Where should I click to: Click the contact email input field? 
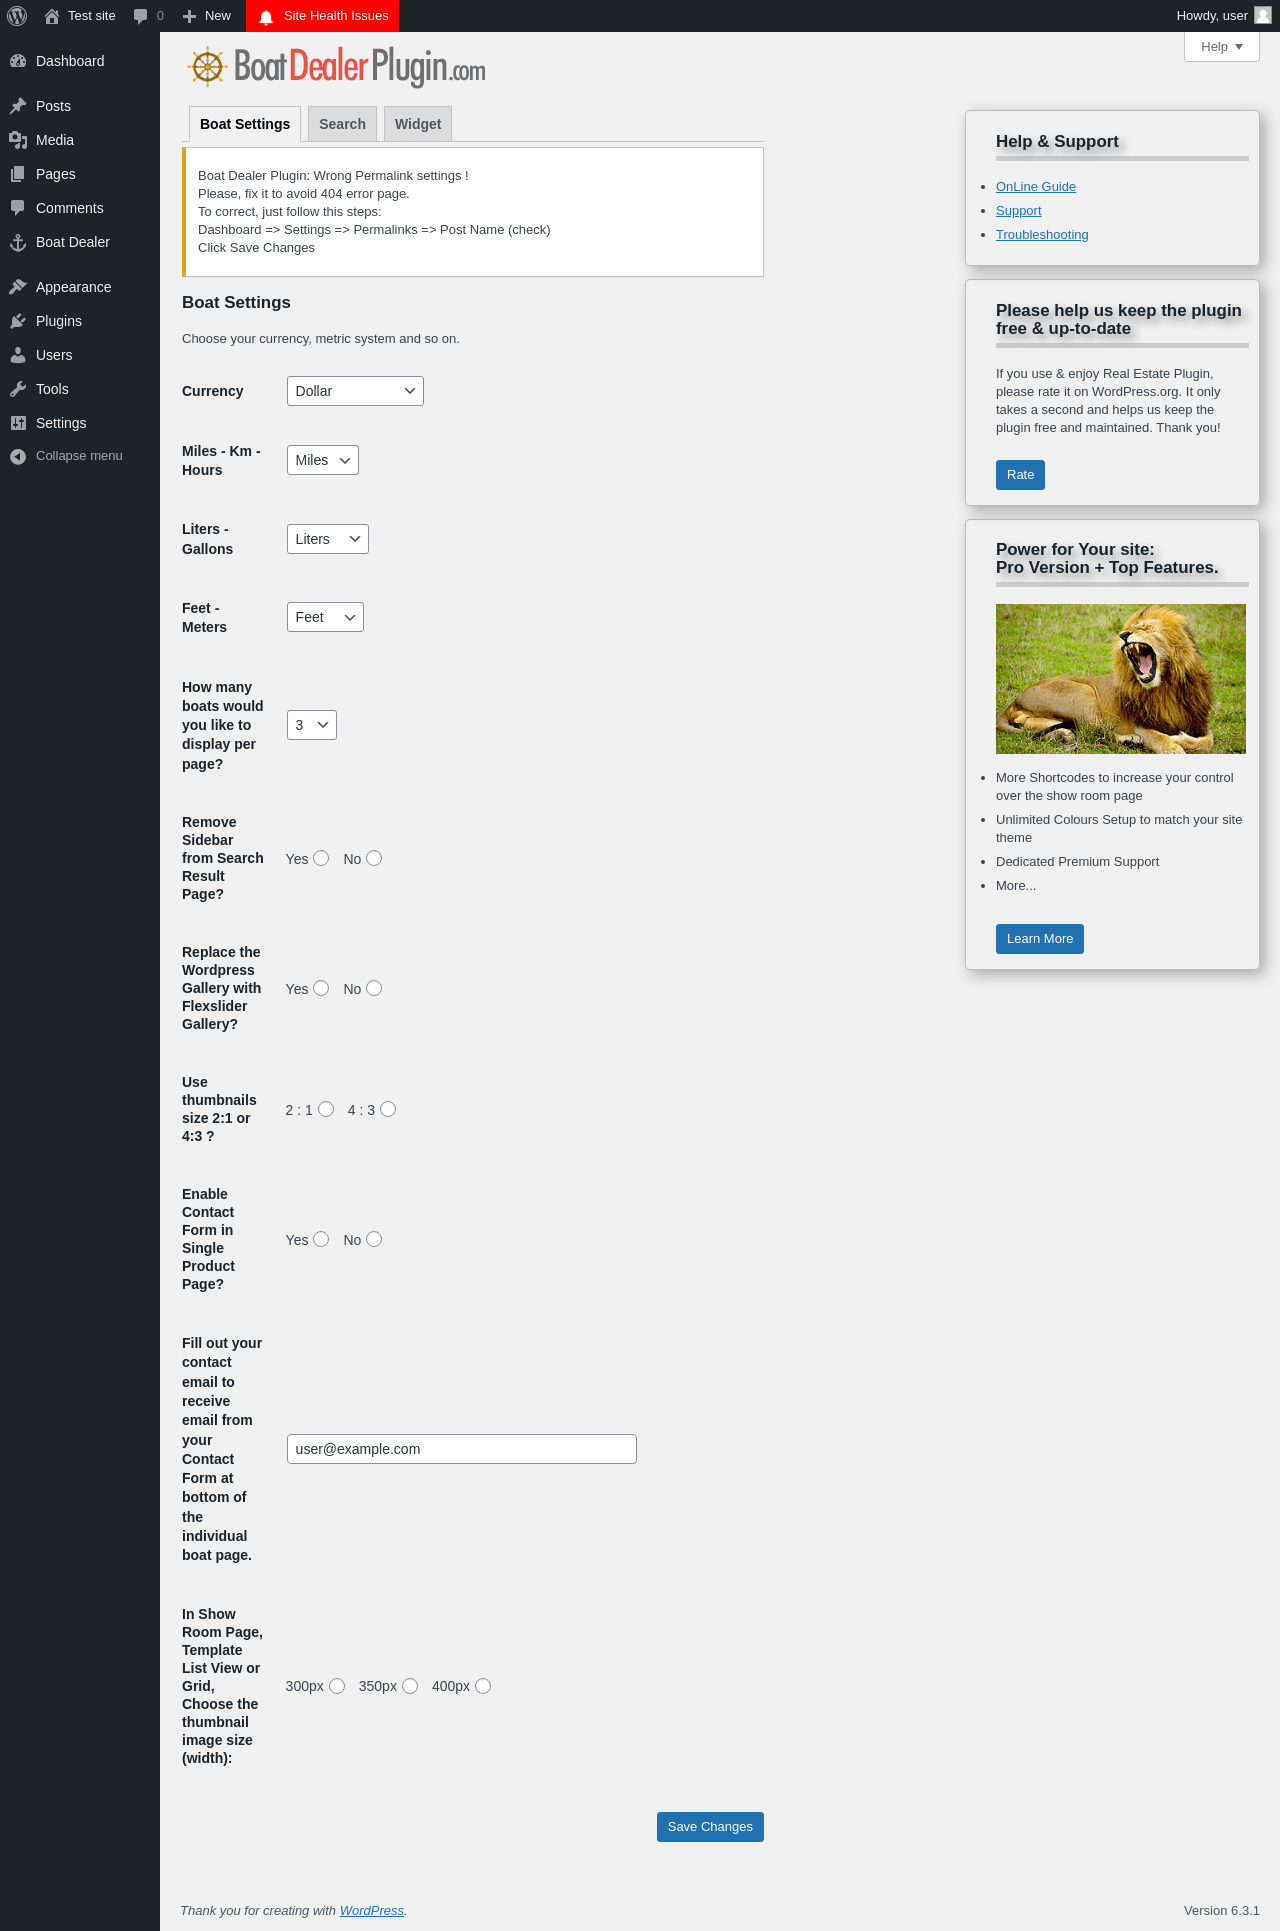(x=462, y=1449)
